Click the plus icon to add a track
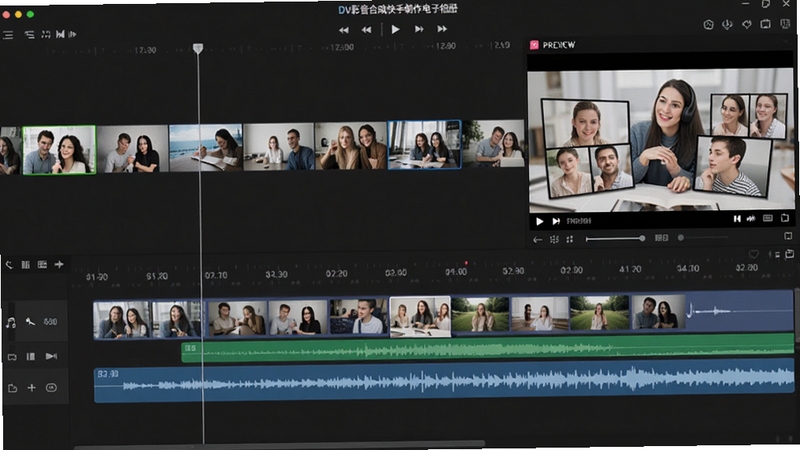The height and width of the screenshot is (450, 800). (32, 388)
